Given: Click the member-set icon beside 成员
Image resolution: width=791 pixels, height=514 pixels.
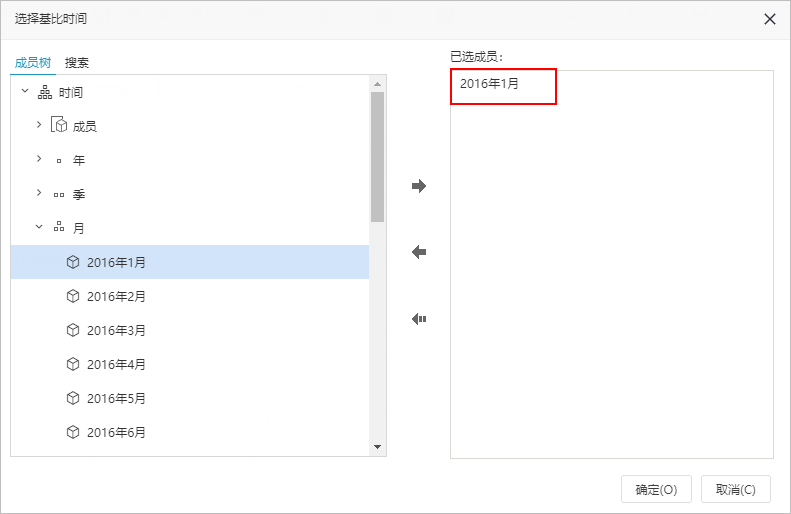Looking at the screenshot, I should (x=59, y=124).
